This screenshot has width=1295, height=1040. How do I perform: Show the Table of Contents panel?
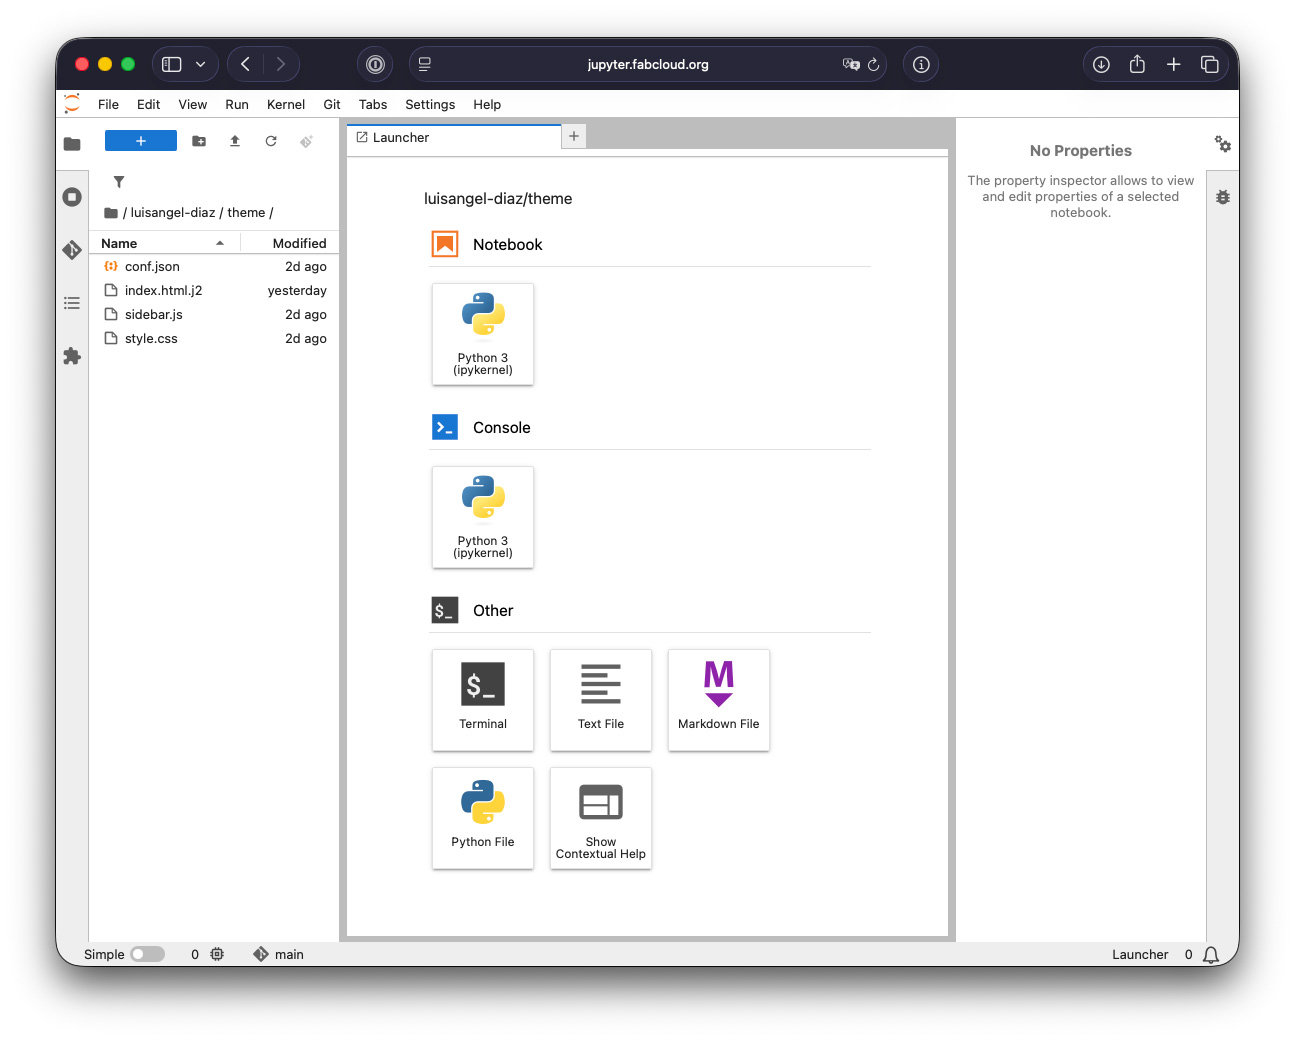(x=72, y=303)
